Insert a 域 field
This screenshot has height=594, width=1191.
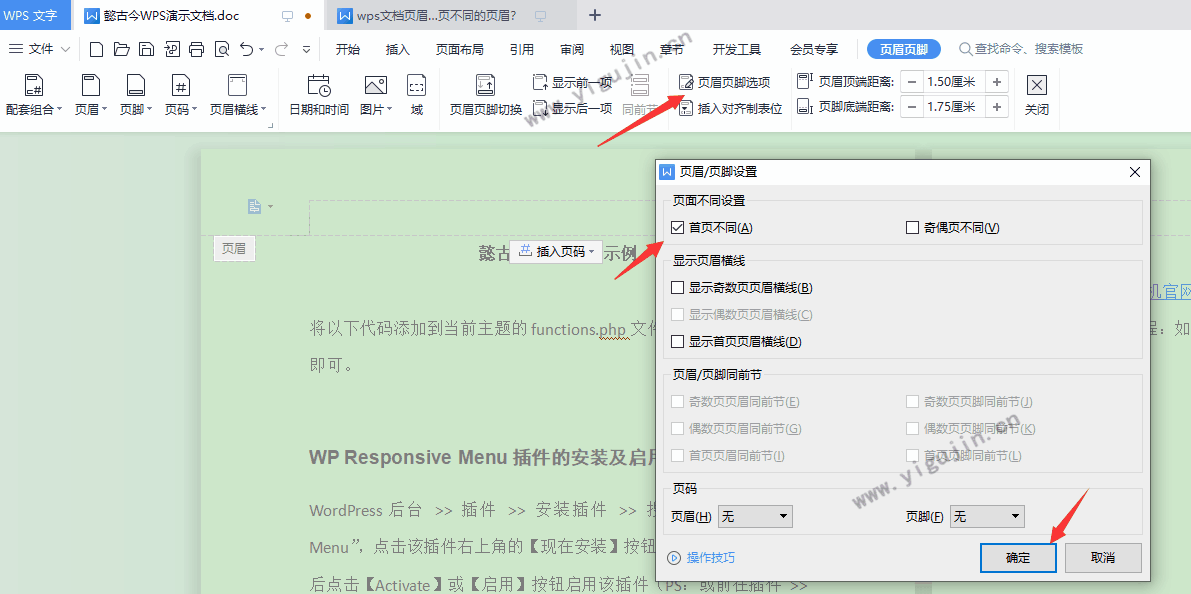coord(416,95)
